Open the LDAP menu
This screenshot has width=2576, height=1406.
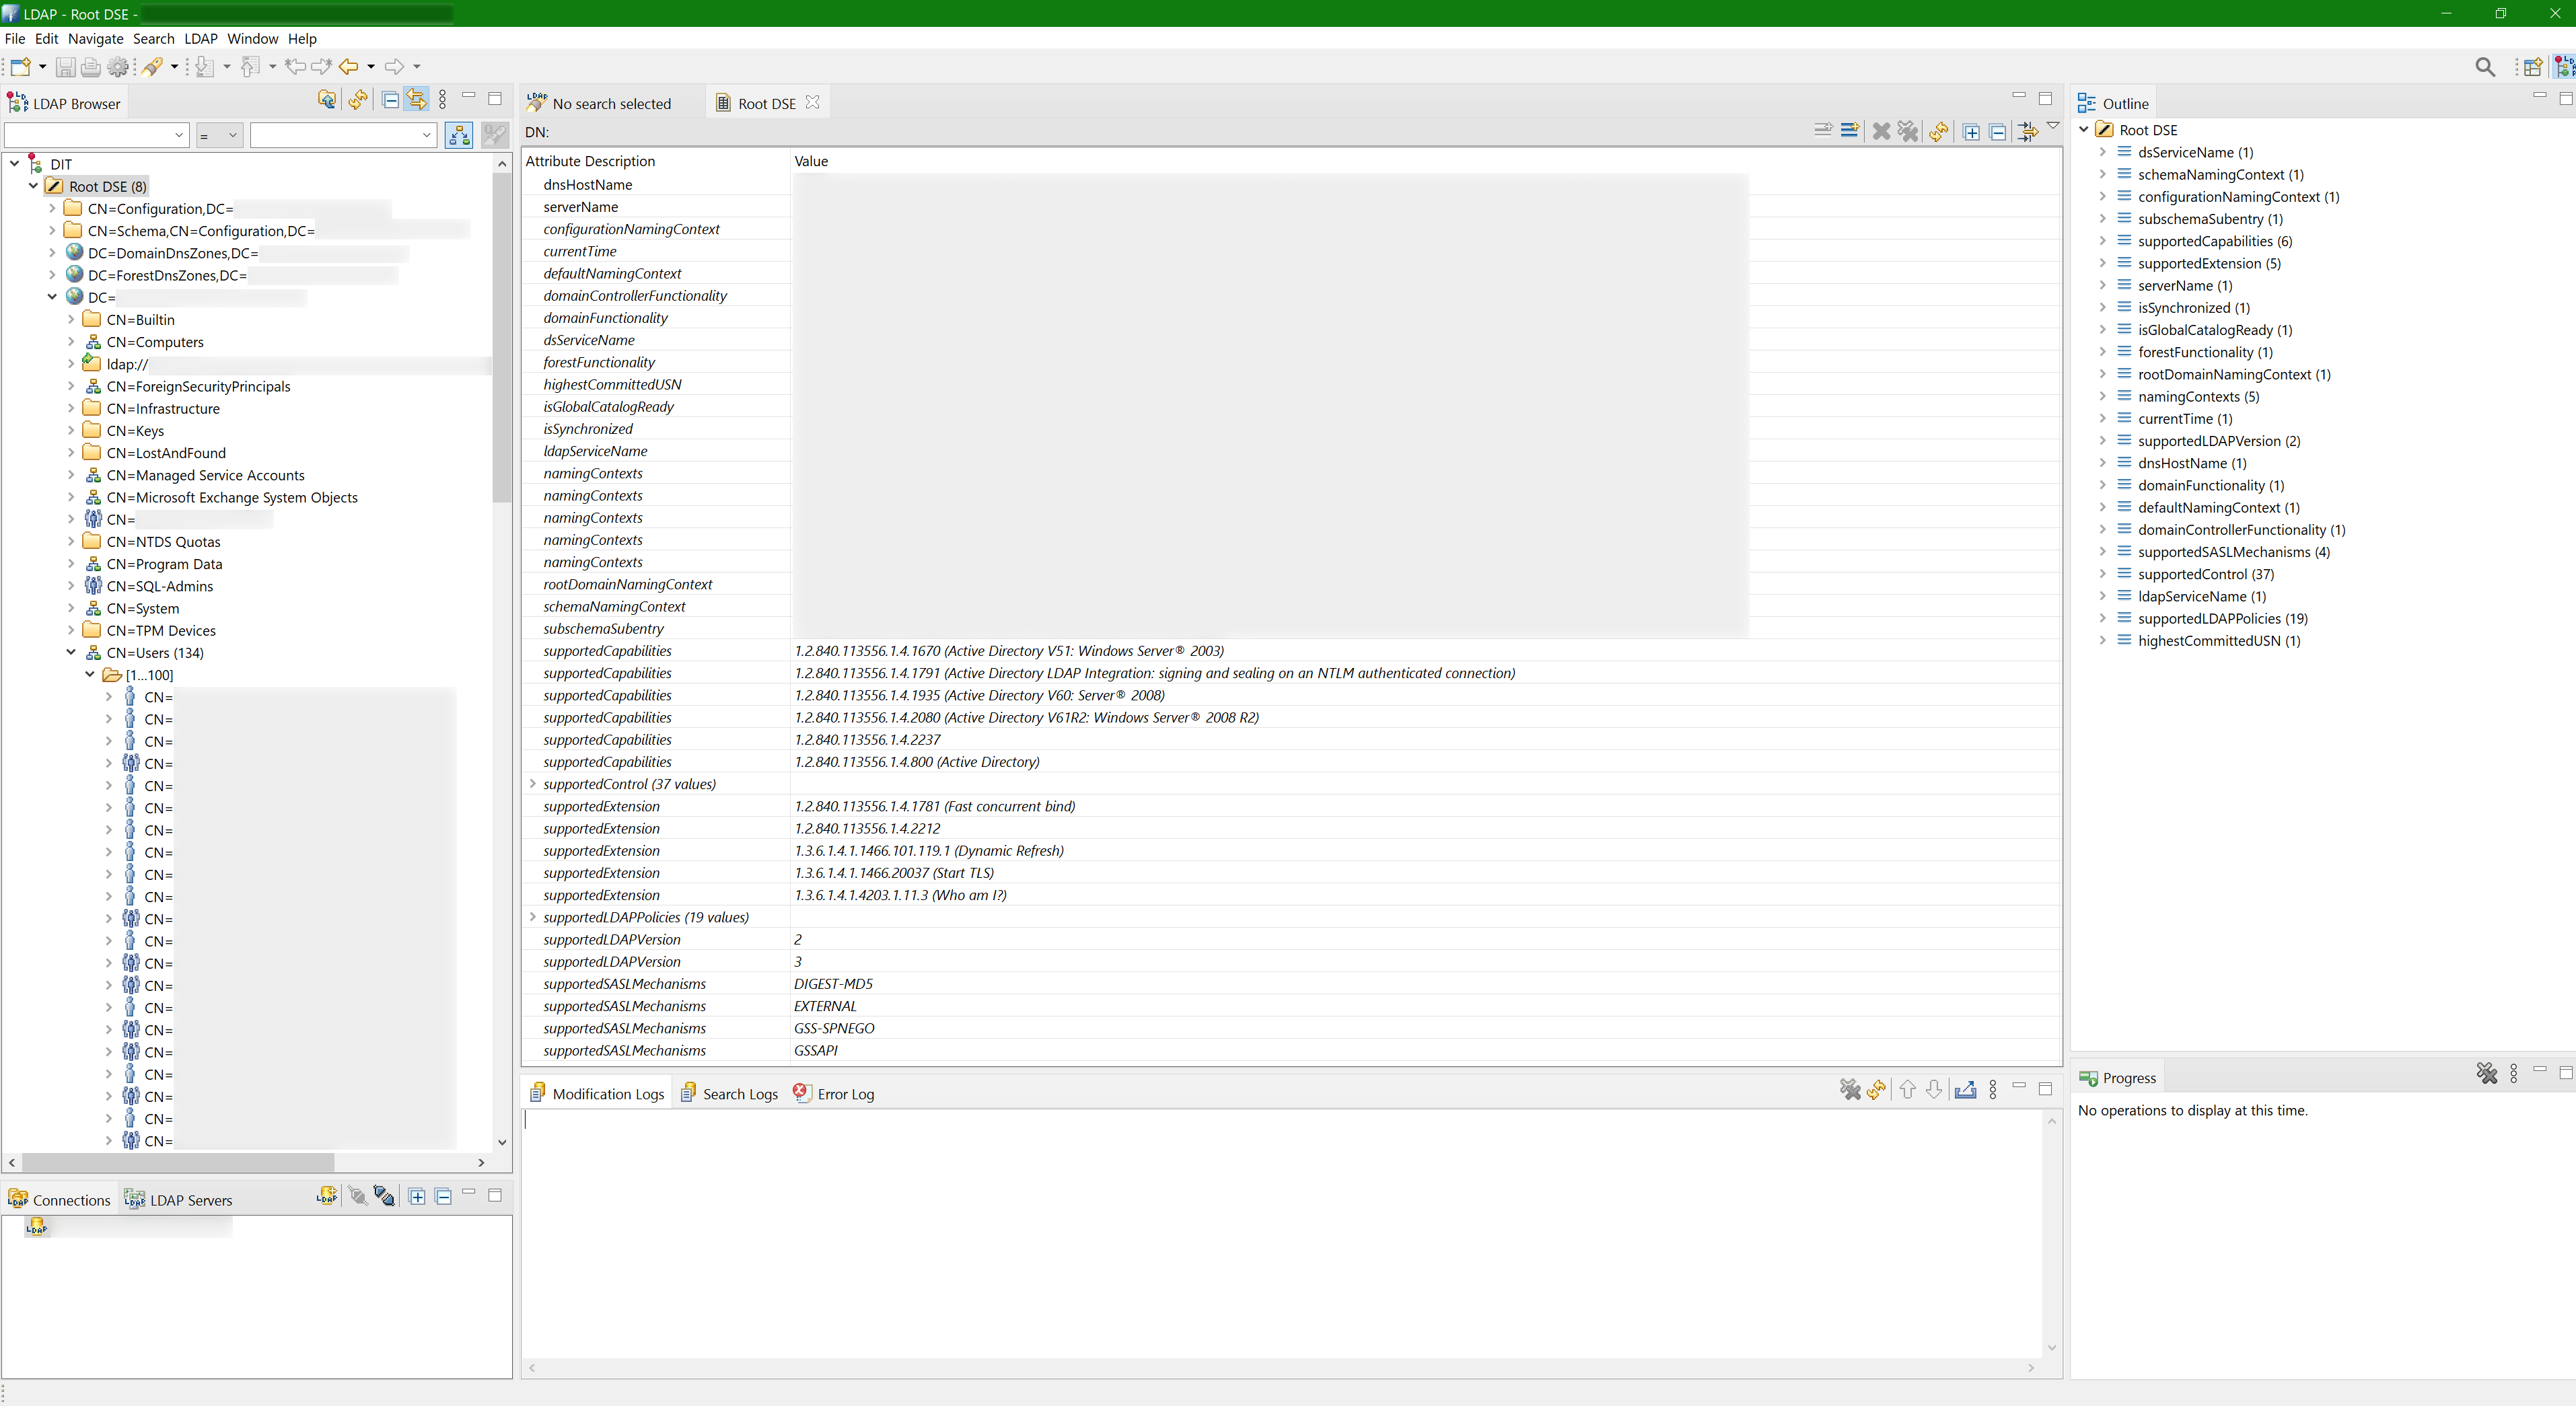tap(200, 39)
